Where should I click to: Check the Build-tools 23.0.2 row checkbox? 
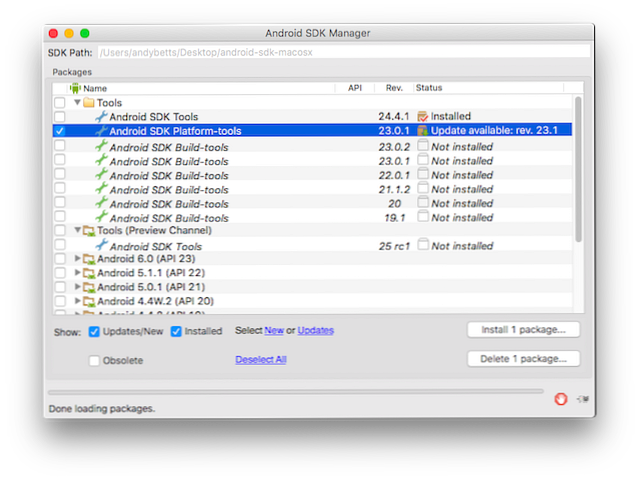[x=60, y=146]
